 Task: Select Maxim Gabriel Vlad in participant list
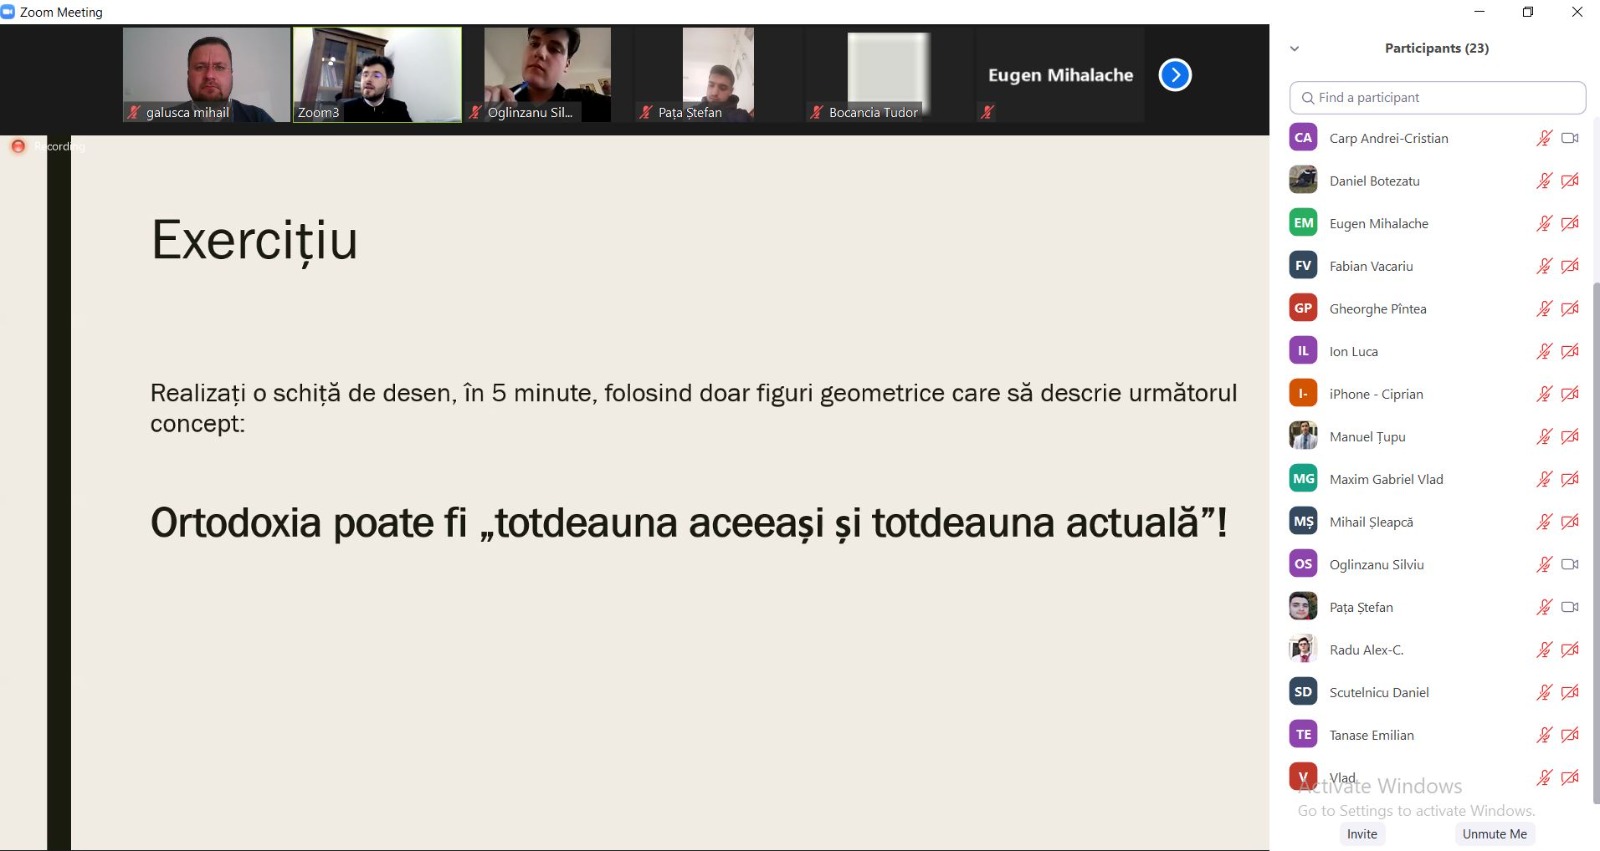click(1386, 479)
